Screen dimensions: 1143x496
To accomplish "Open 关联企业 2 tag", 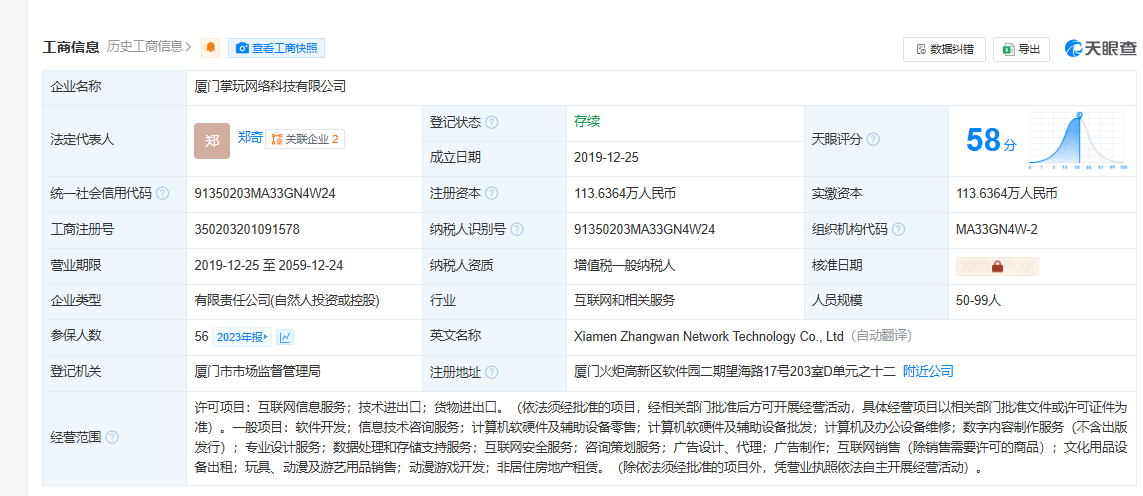I will pyautogui.click(x=305, y=139).
